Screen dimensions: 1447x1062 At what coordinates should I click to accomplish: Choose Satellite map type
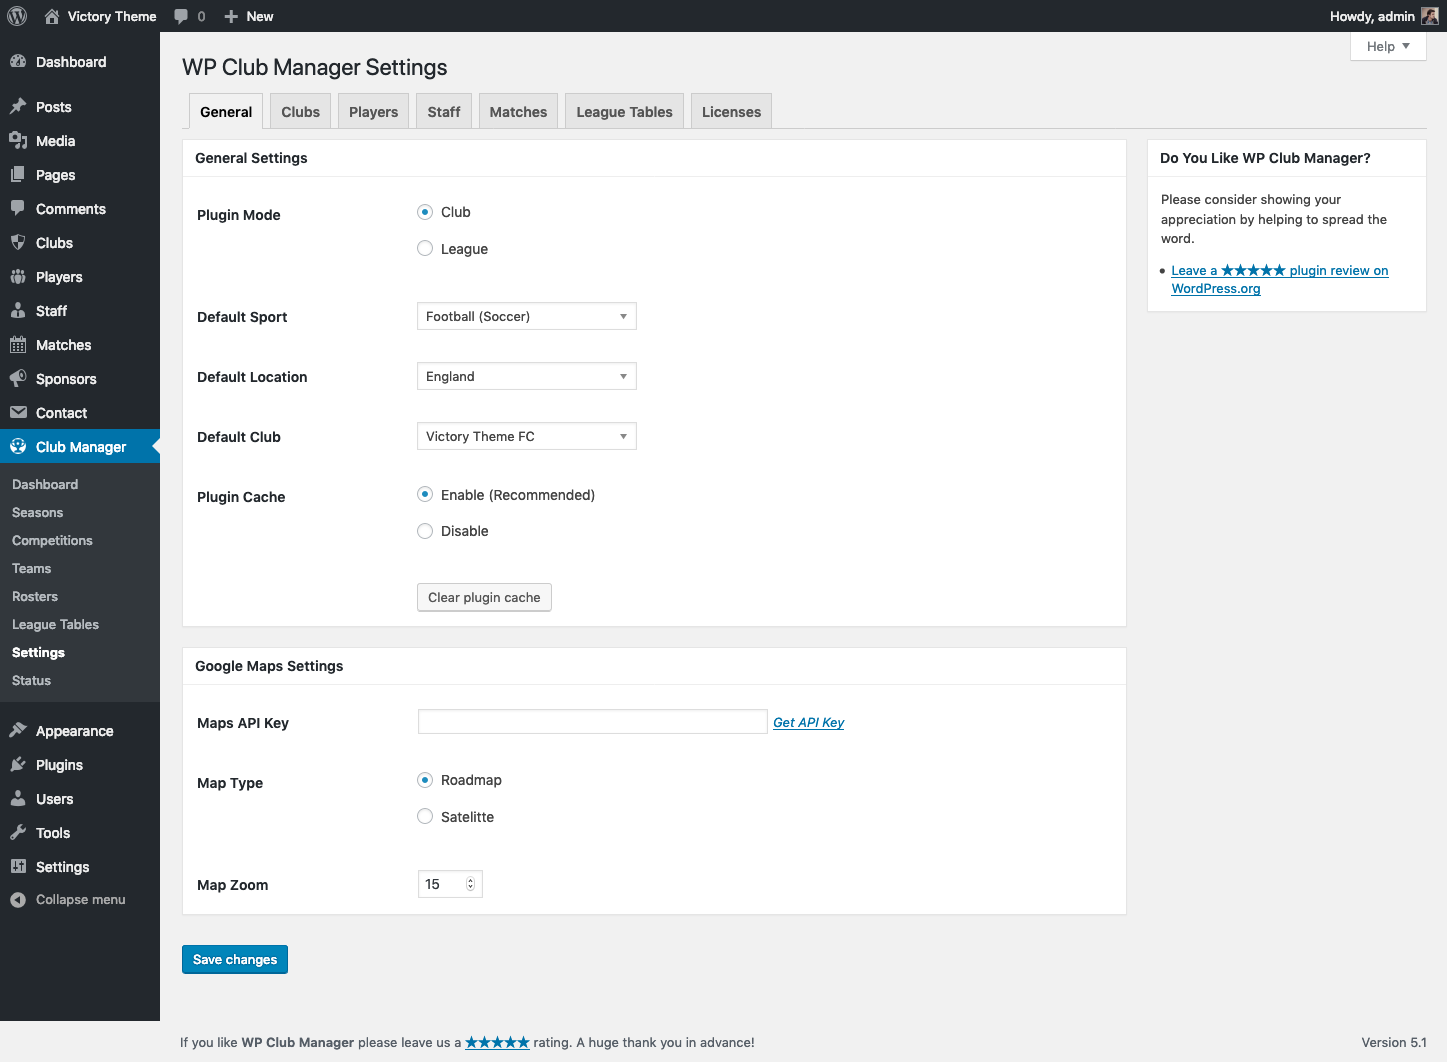coord(425,817)
